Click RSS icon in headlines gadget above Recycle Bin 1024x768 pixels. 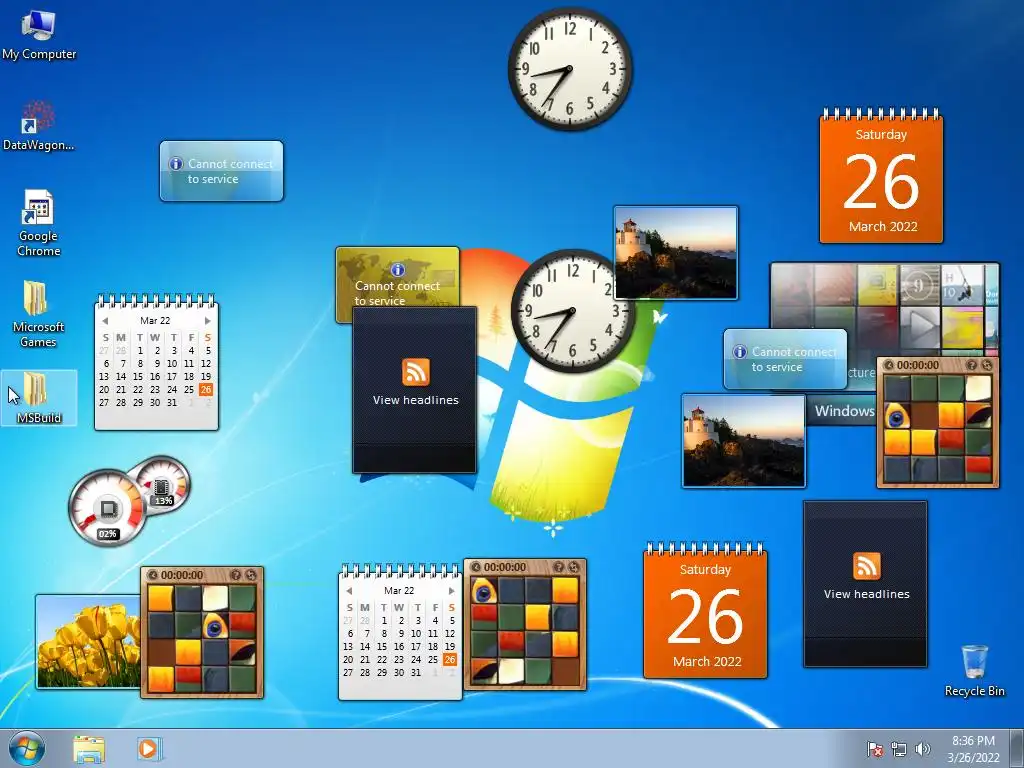pos(866,566)
